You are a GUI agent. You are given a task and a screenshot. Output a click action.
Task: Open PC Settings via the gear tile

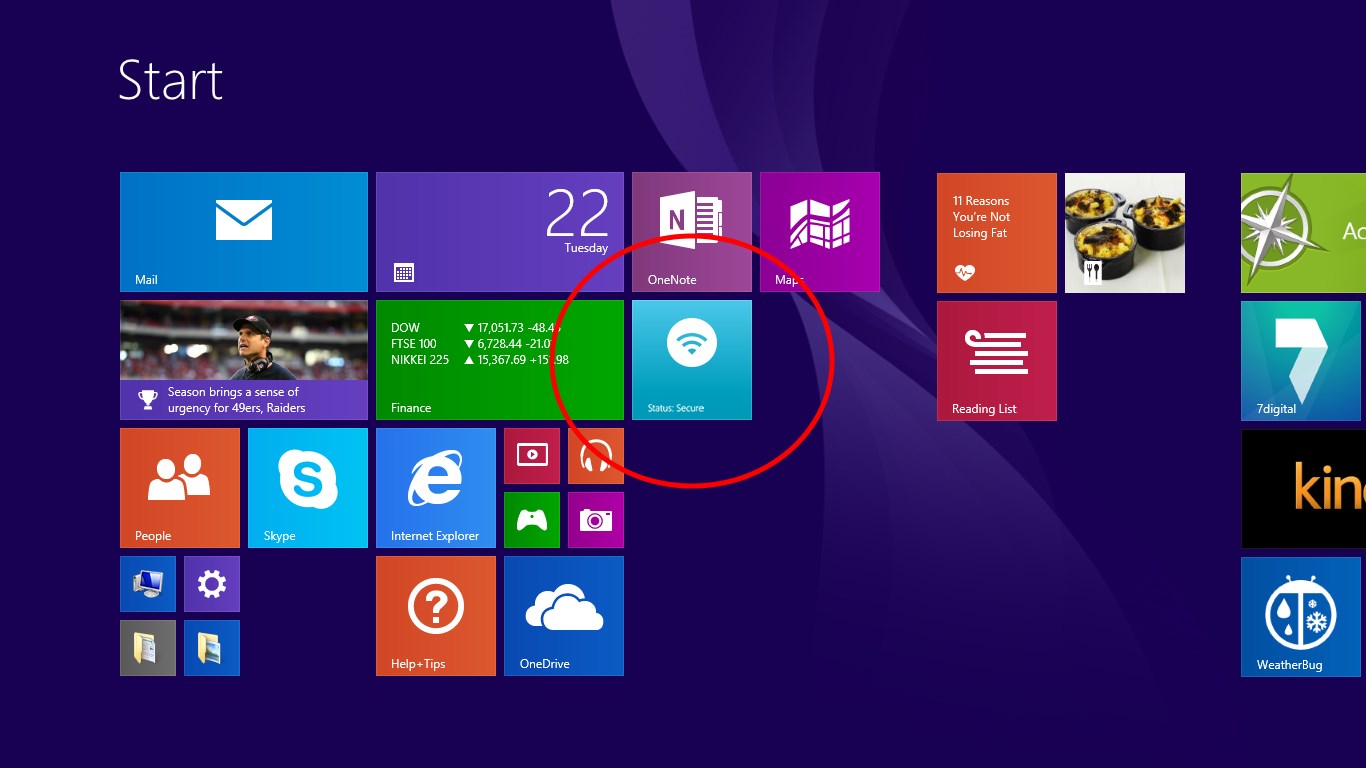pos(211,583)
